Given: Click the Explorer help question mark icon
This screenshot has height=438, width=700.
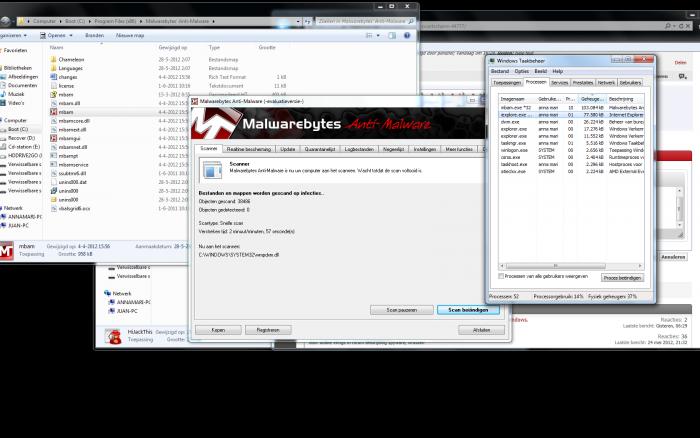Looking at the screenshot, I should [407, 35].
